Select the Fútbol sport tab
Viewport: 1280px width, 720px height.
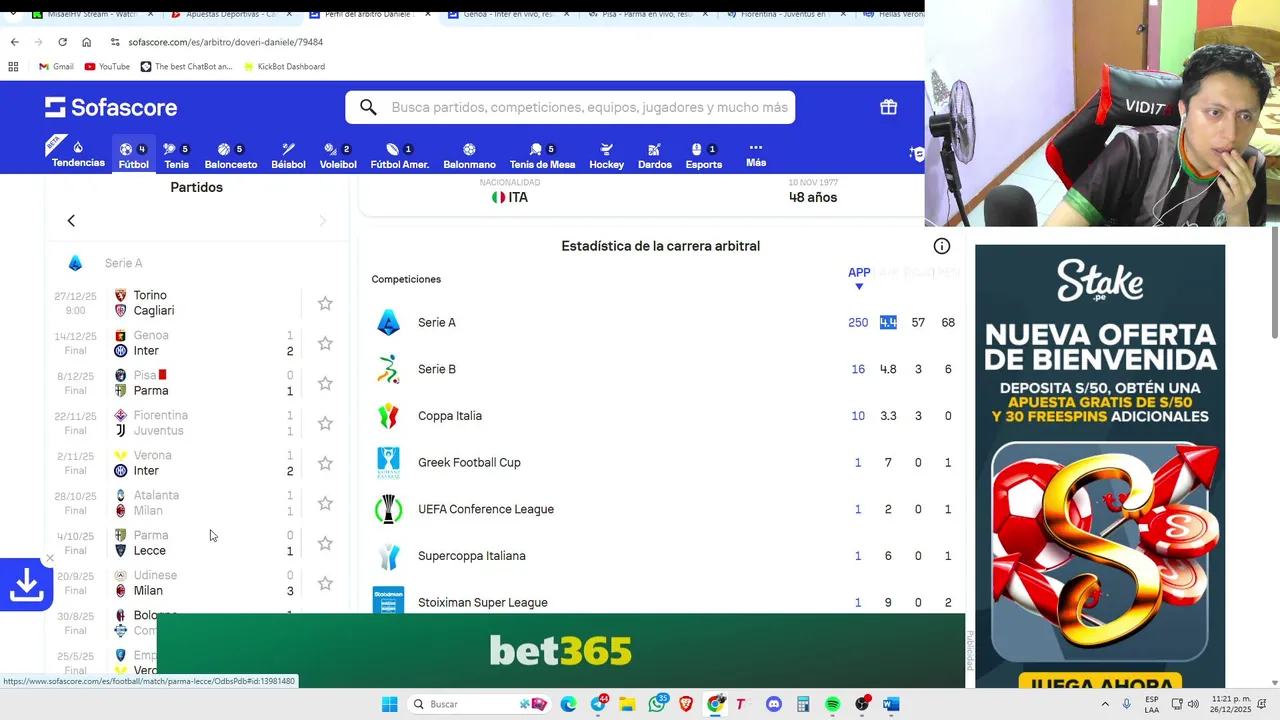133,156
